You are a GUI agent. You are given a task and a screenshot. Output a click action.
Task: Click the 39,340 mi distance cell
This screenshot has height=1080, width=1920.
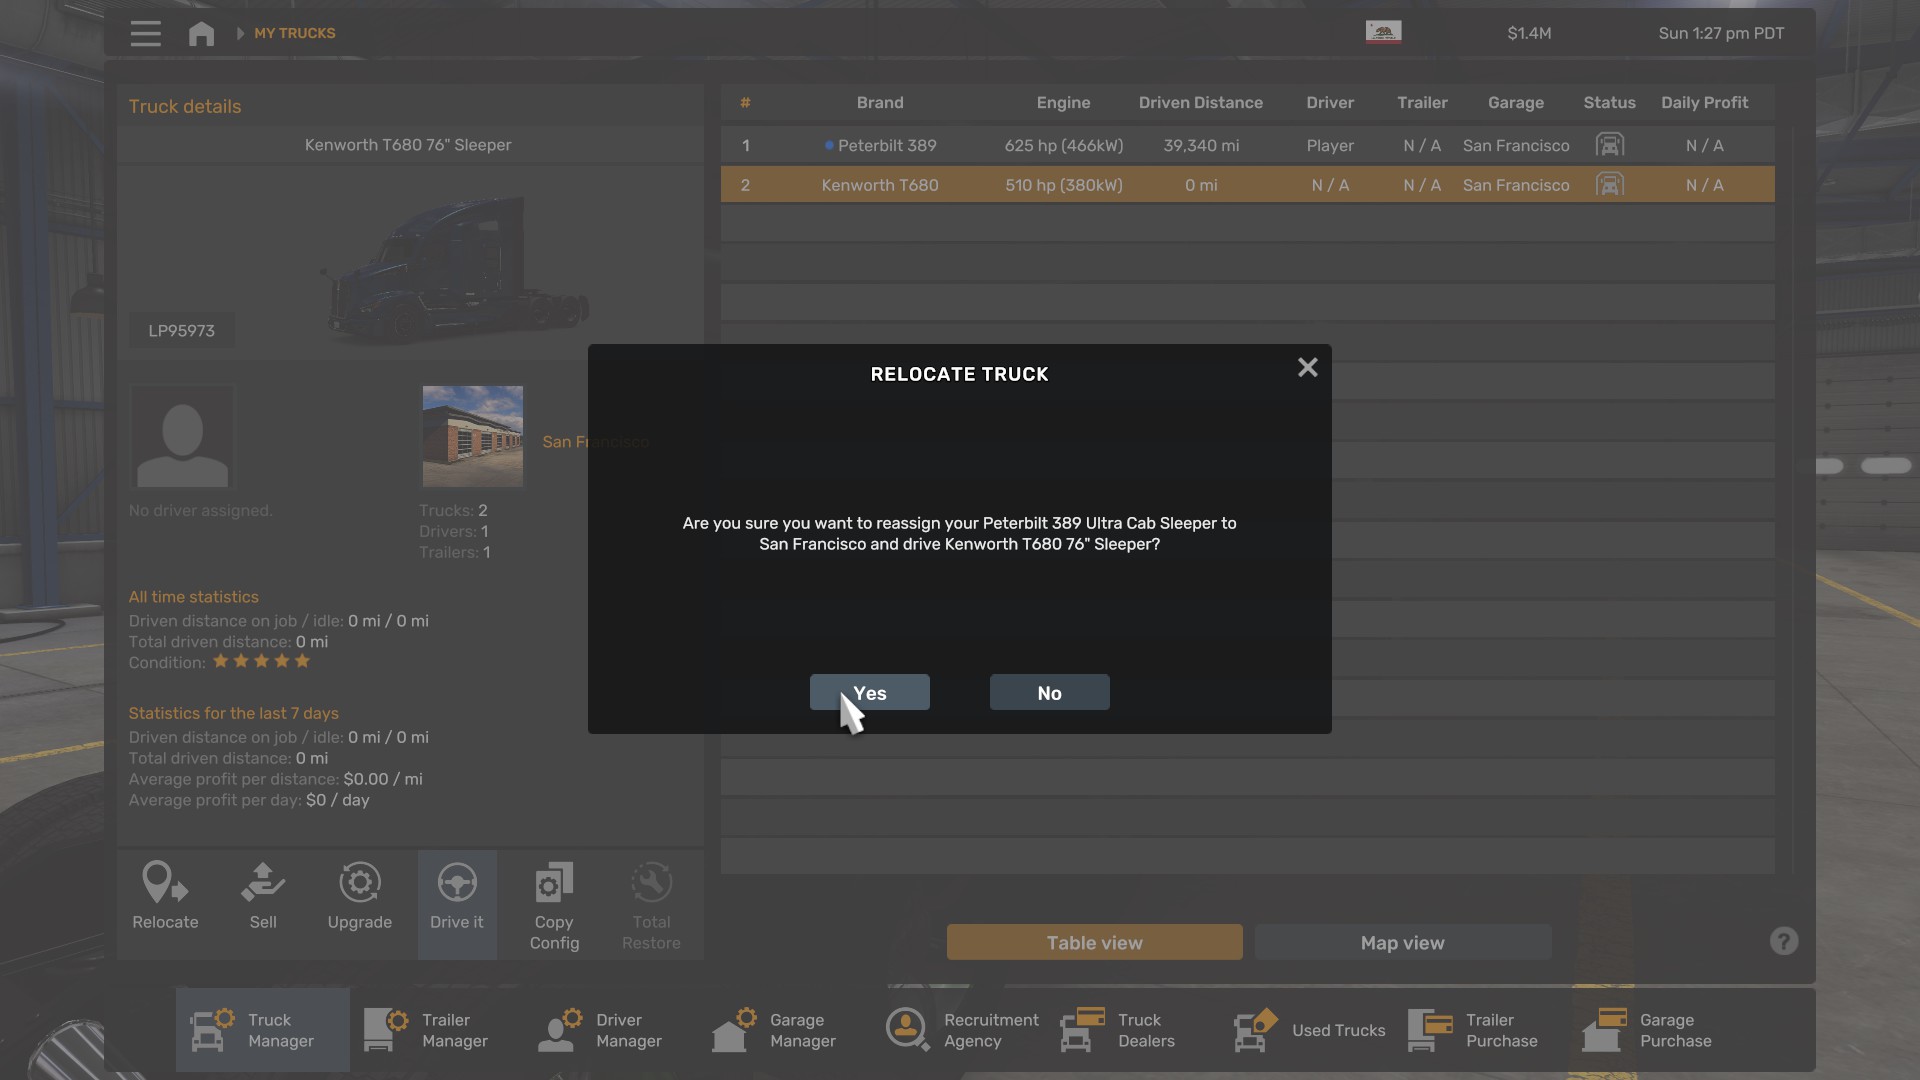(1201, 145)
